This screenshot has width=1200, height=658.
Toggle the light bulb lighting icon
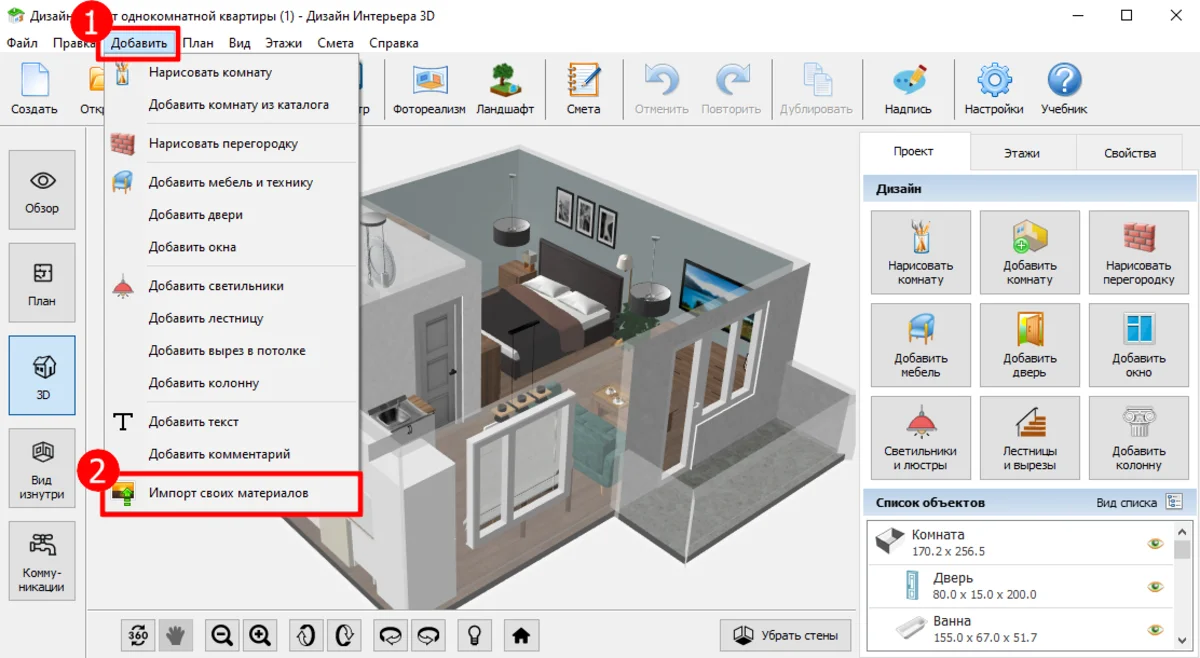click(475, 634)
